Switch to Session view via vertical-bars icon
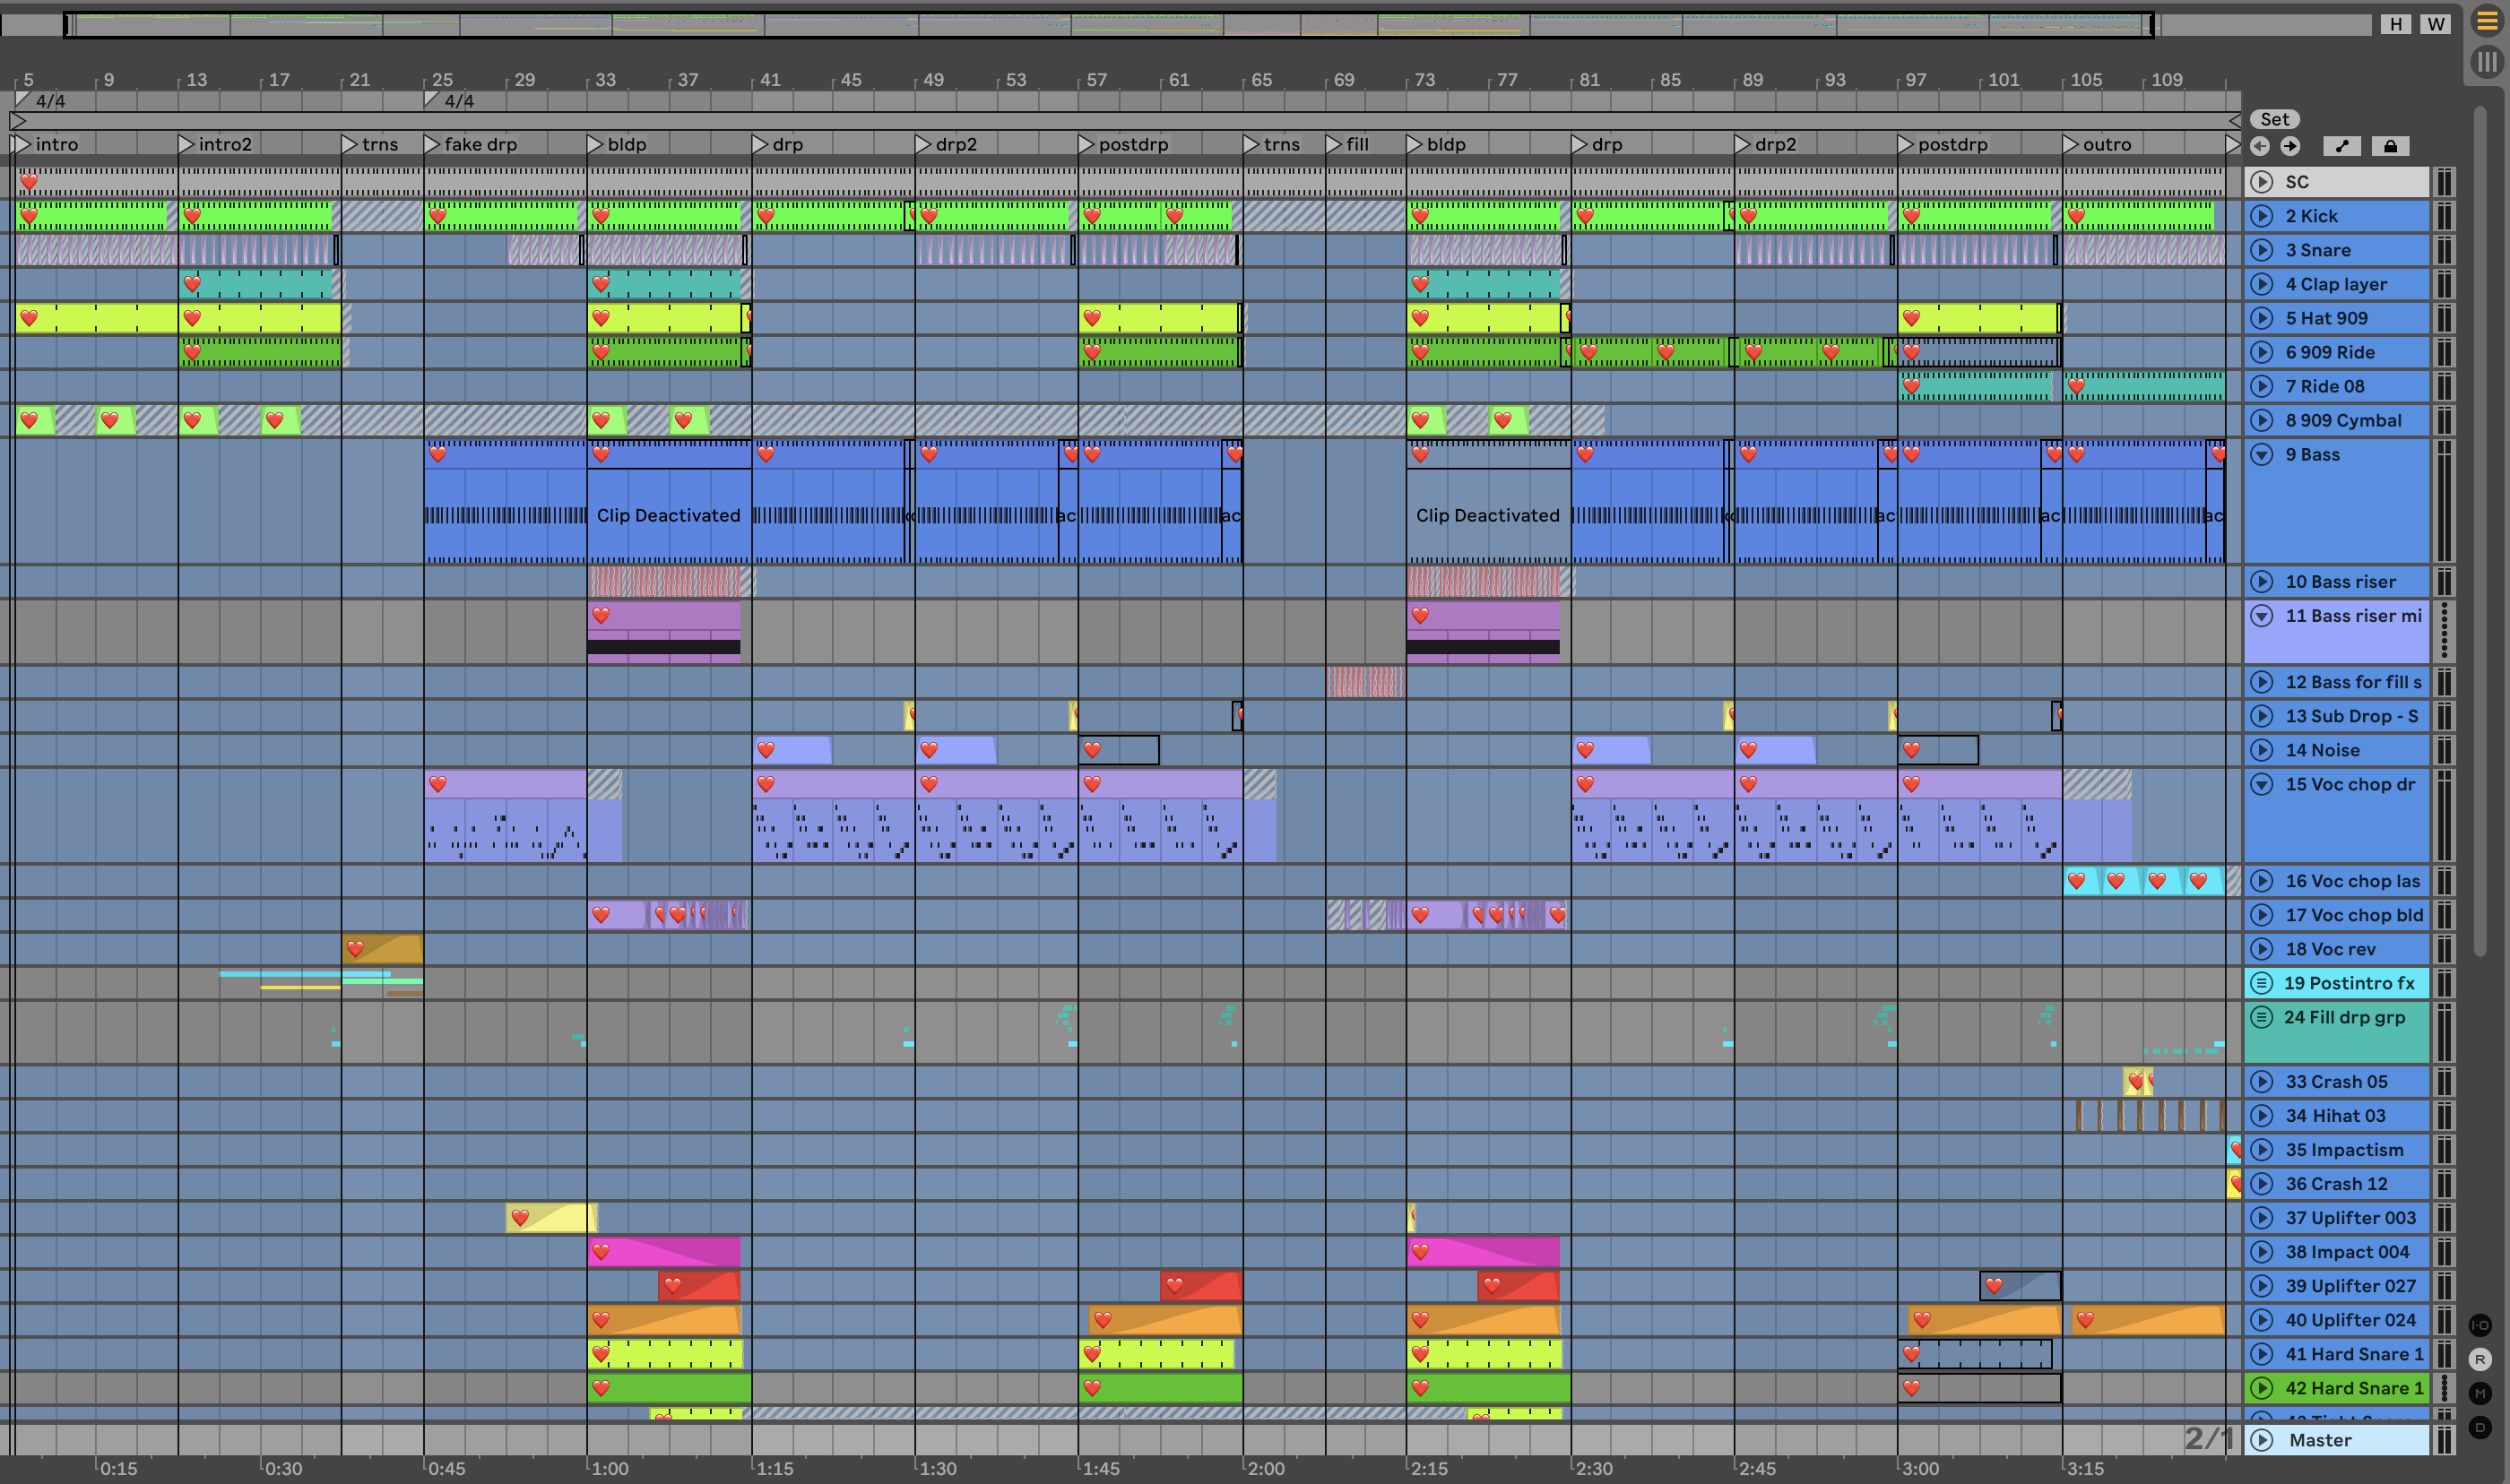The width and height of the screenshot is (2510, 1484). (2487, 62)
